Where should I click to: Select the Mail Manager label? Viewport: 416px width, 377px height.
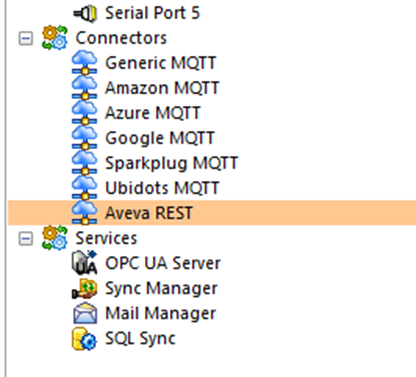pos(160,314)
